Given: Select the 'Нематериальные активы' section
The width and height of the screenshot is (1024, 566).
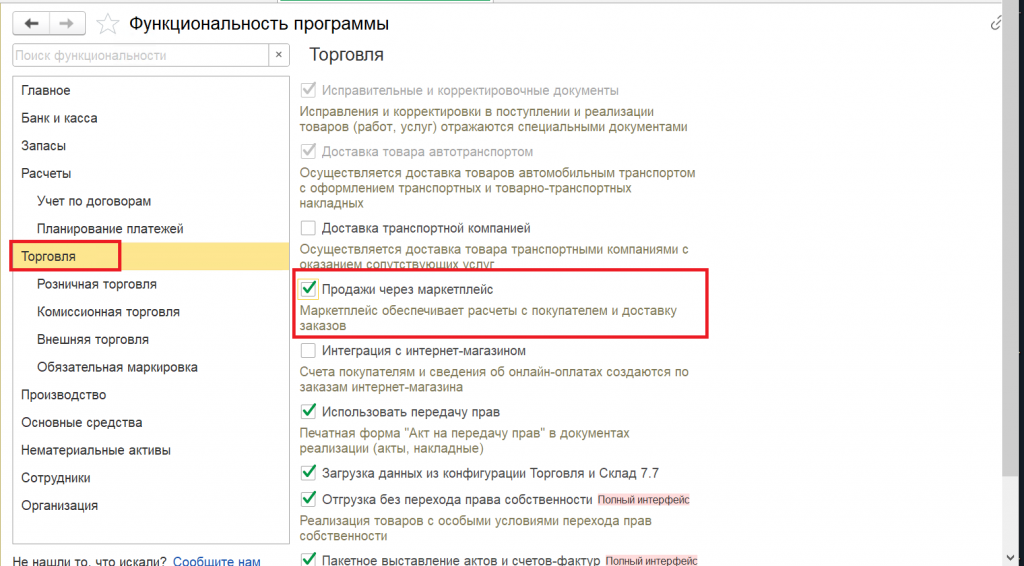Looking at the screenshot, I should pyautogui.click(x=151, y=450).
